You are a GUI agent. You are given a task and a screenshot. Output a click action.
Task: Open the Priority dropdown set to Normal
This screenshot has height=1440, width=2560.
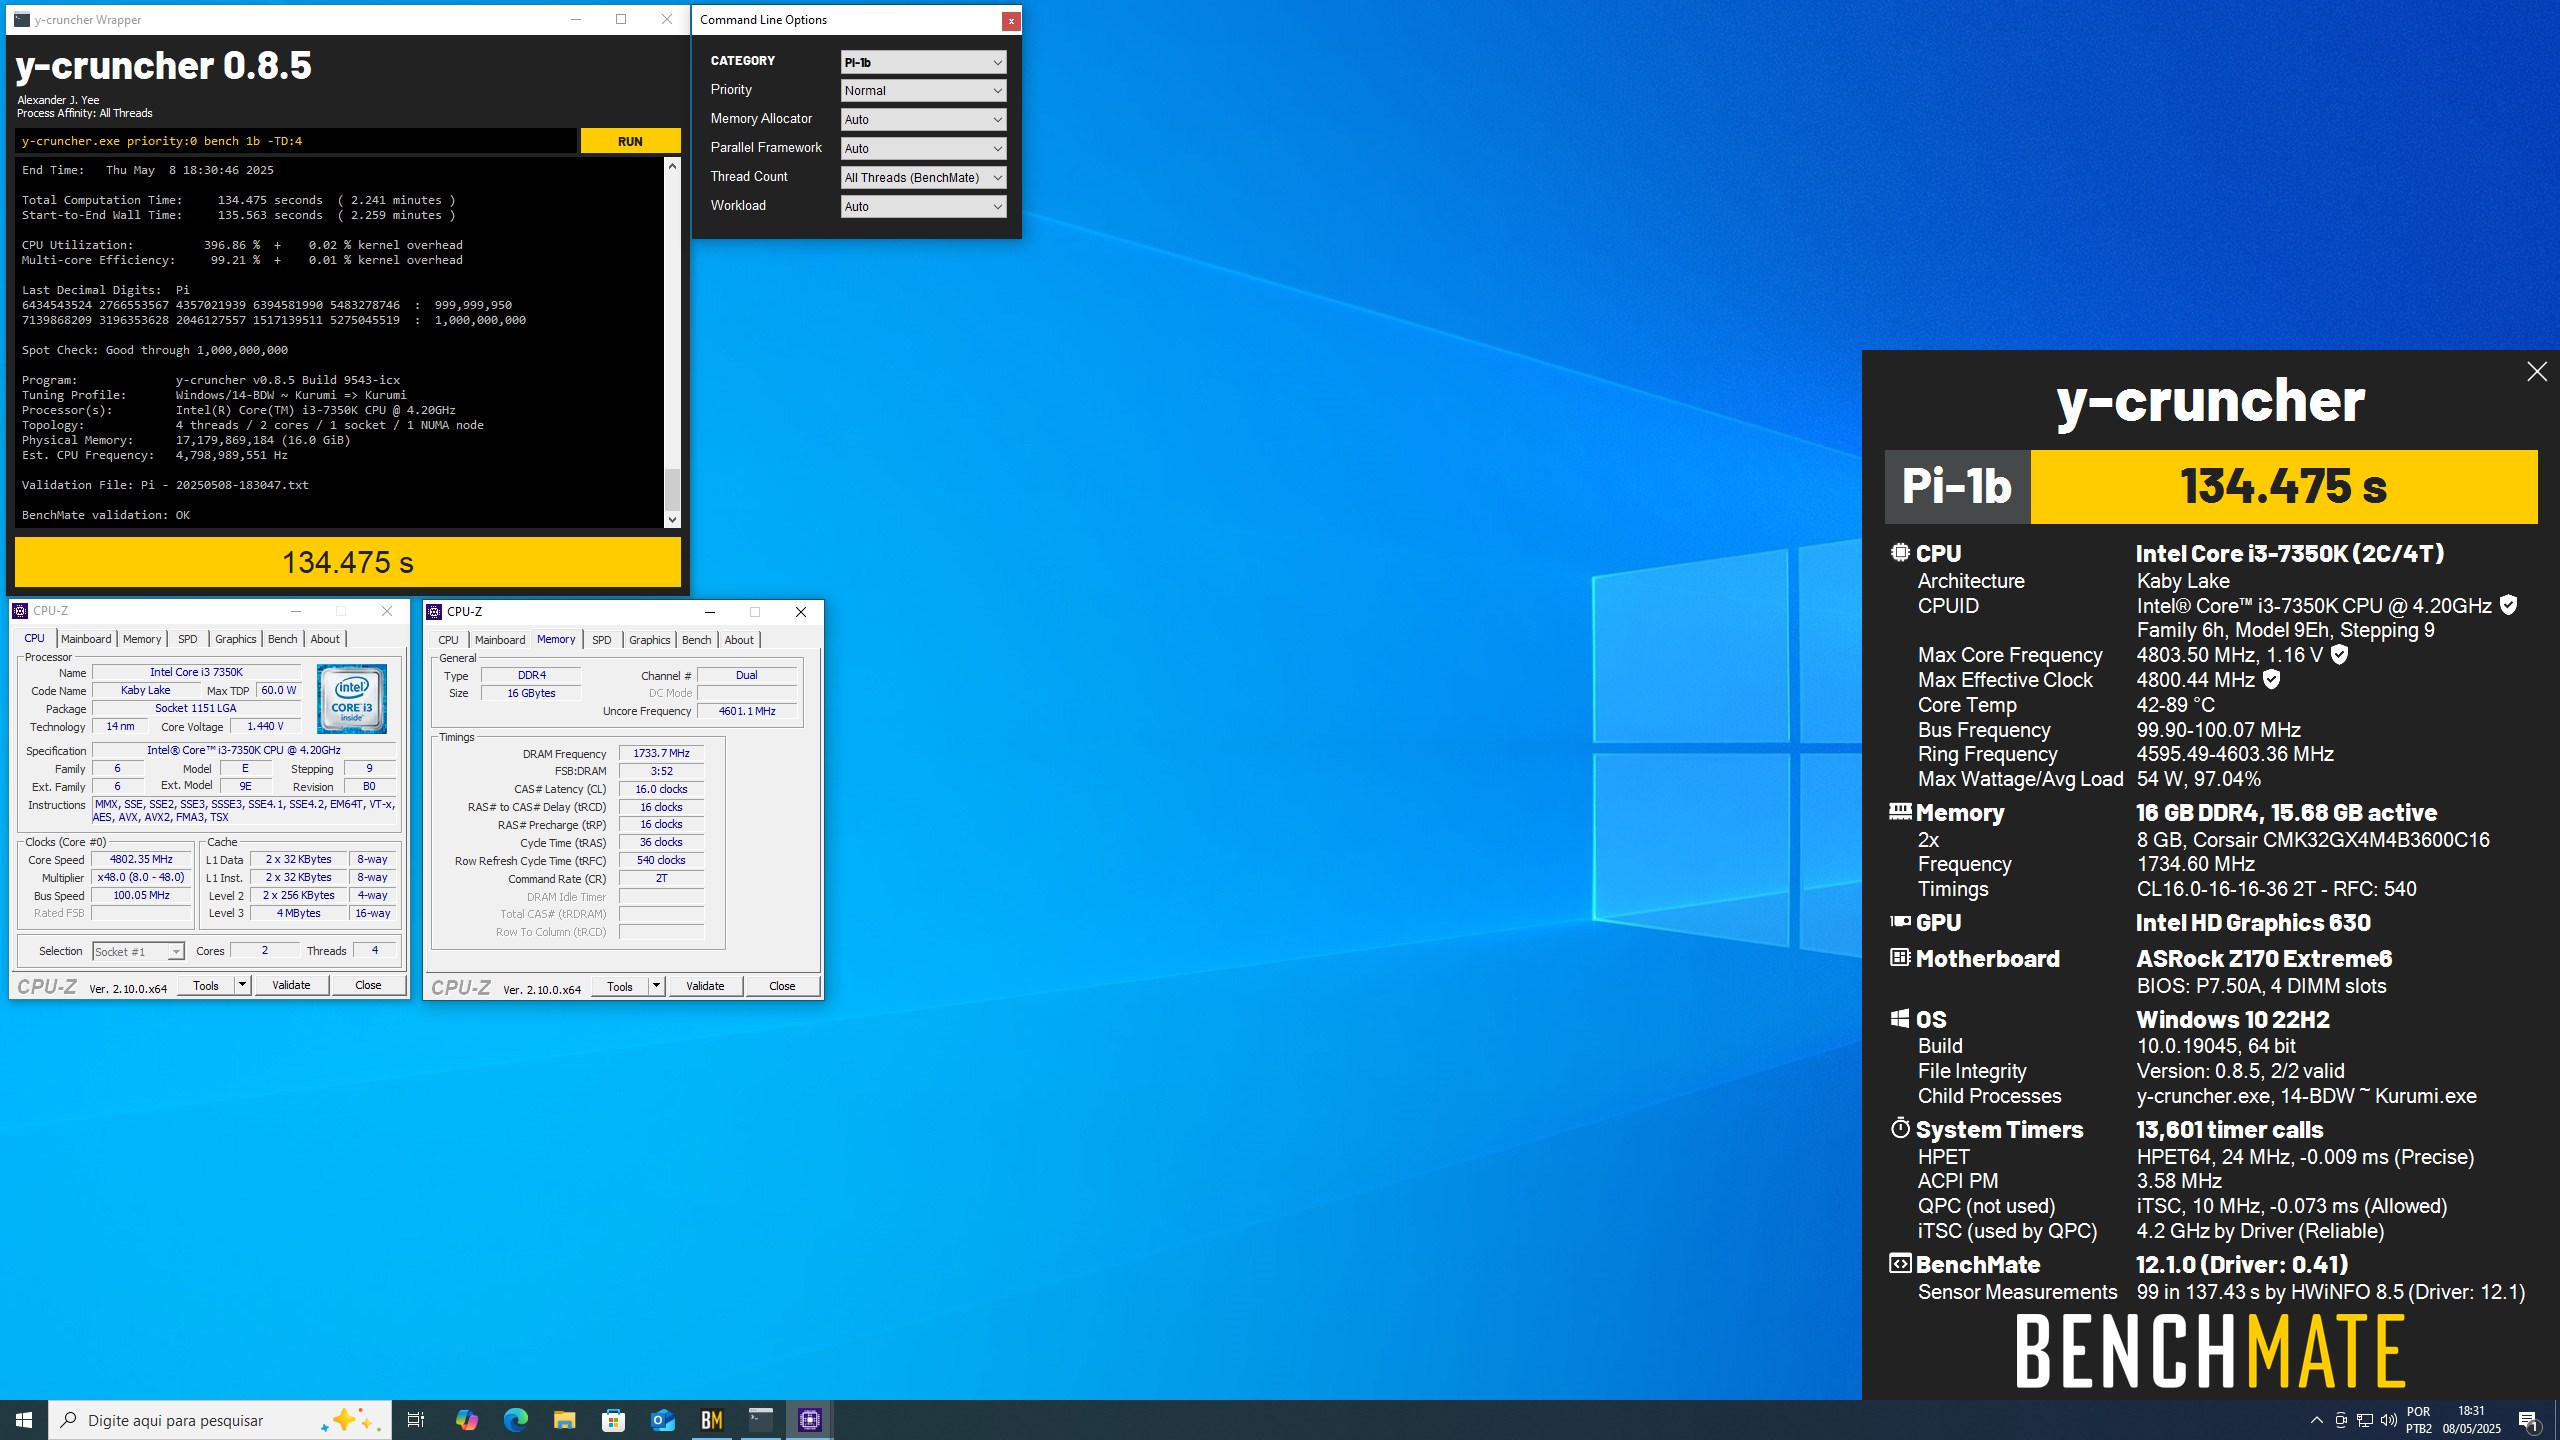923,91
